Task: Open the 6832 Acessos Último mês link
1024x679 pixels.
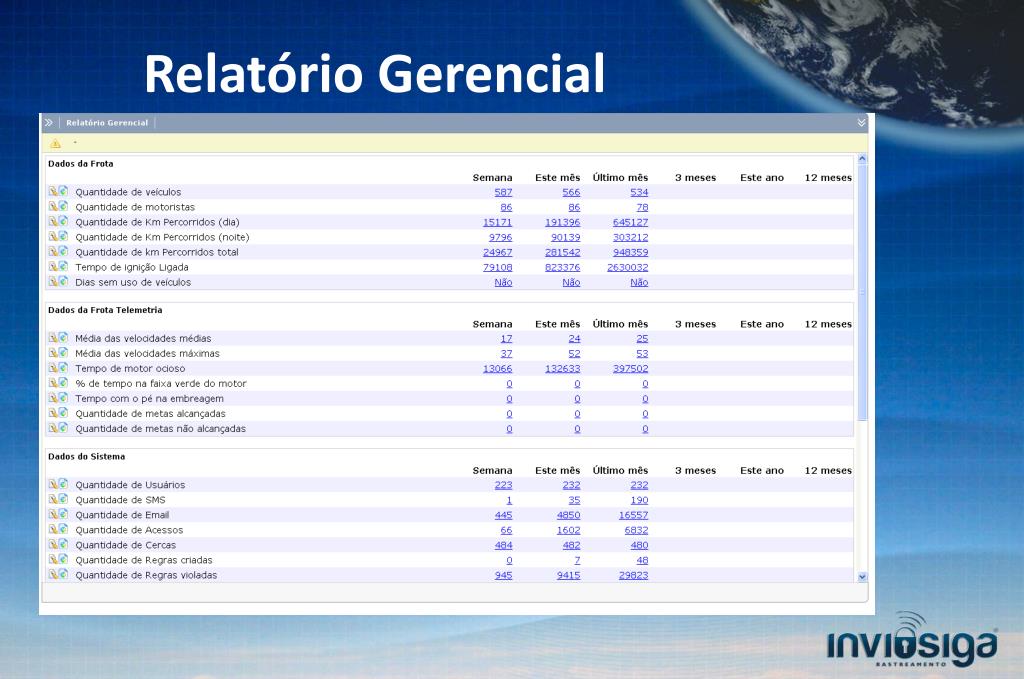Action: point(637,529)
